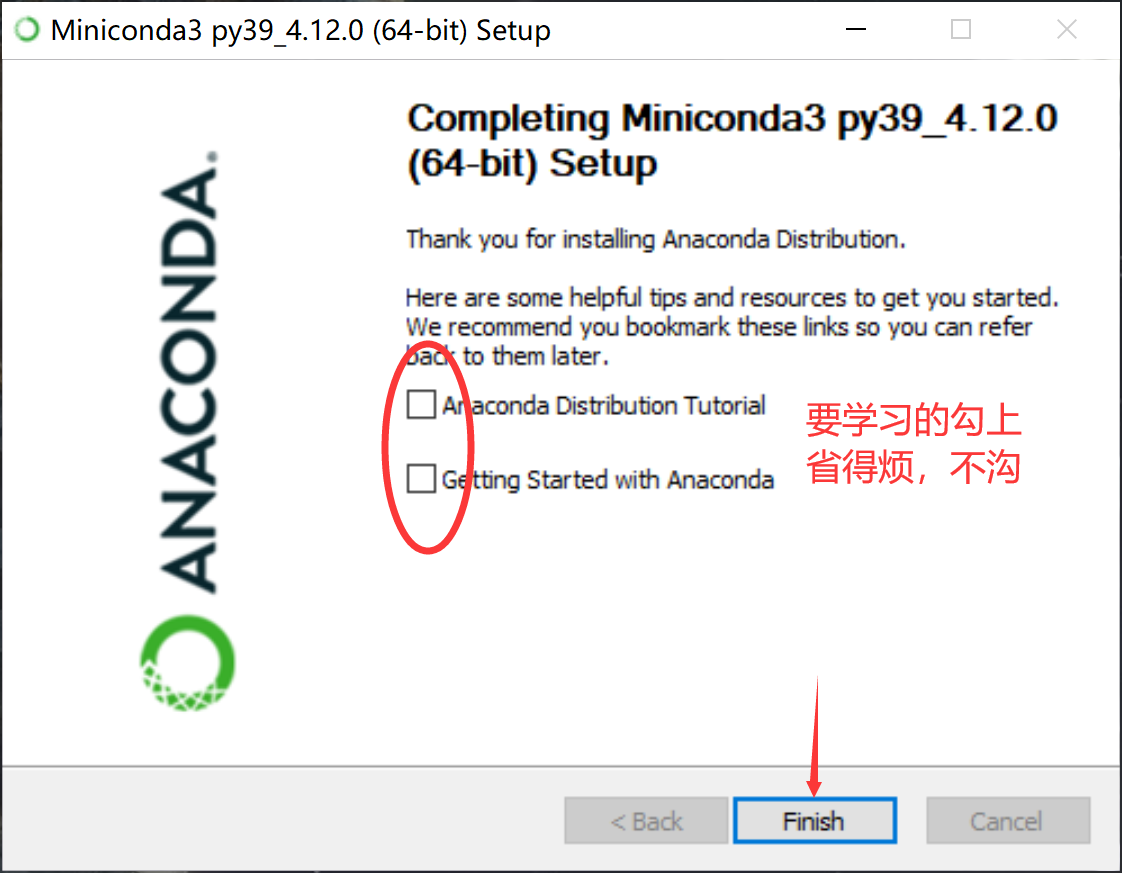Click the helpful tips and resources paragraph
The width and height of the screenshot is (1122, 873).
pos(732,326)
